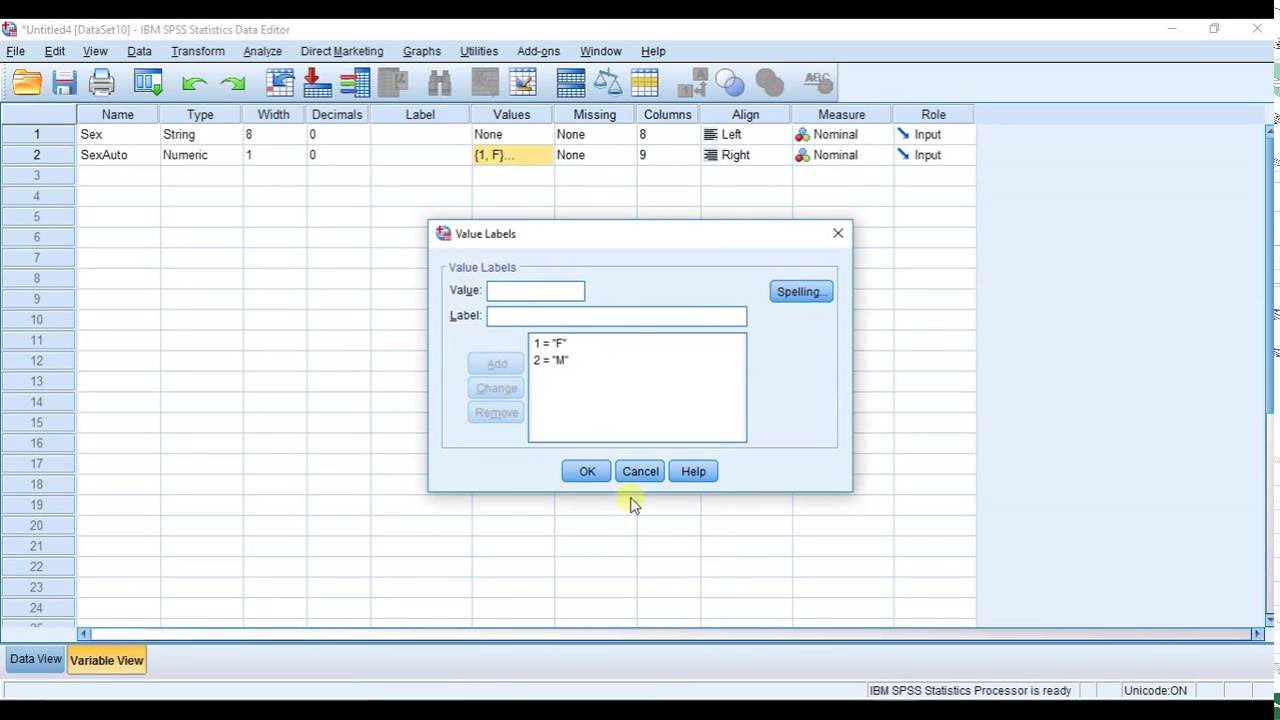Click the vertical scrollbar down arrow
Screen dimensions: 1280x720
coord(1271,619)
